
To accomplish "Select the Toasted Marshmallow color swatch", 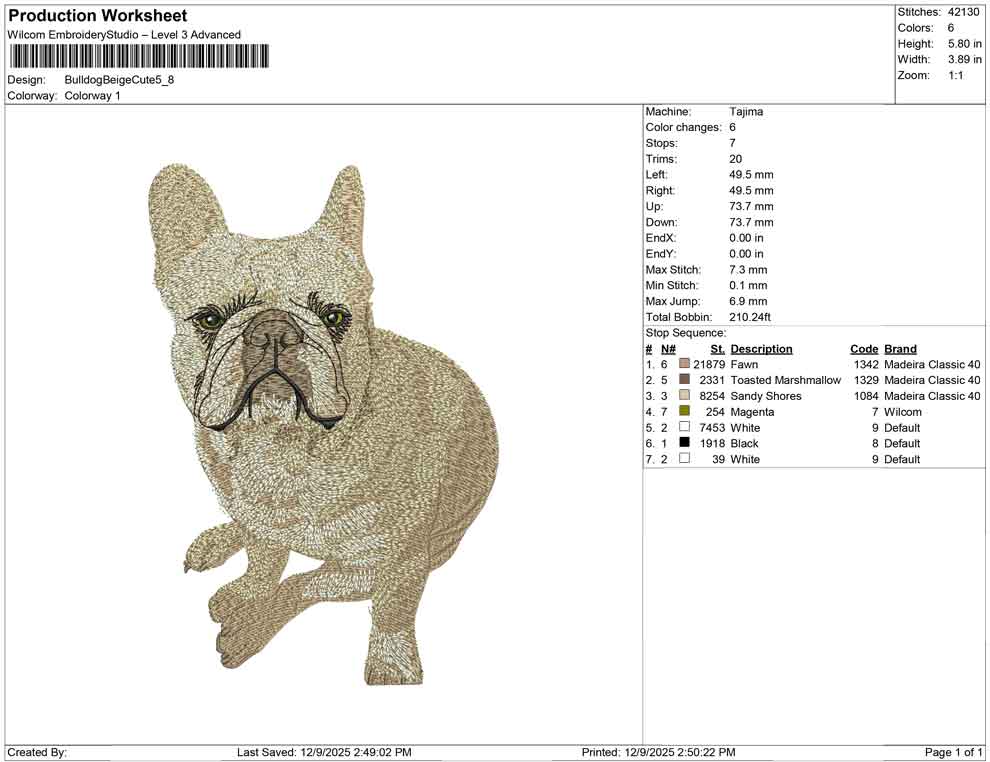I will 682,380.
